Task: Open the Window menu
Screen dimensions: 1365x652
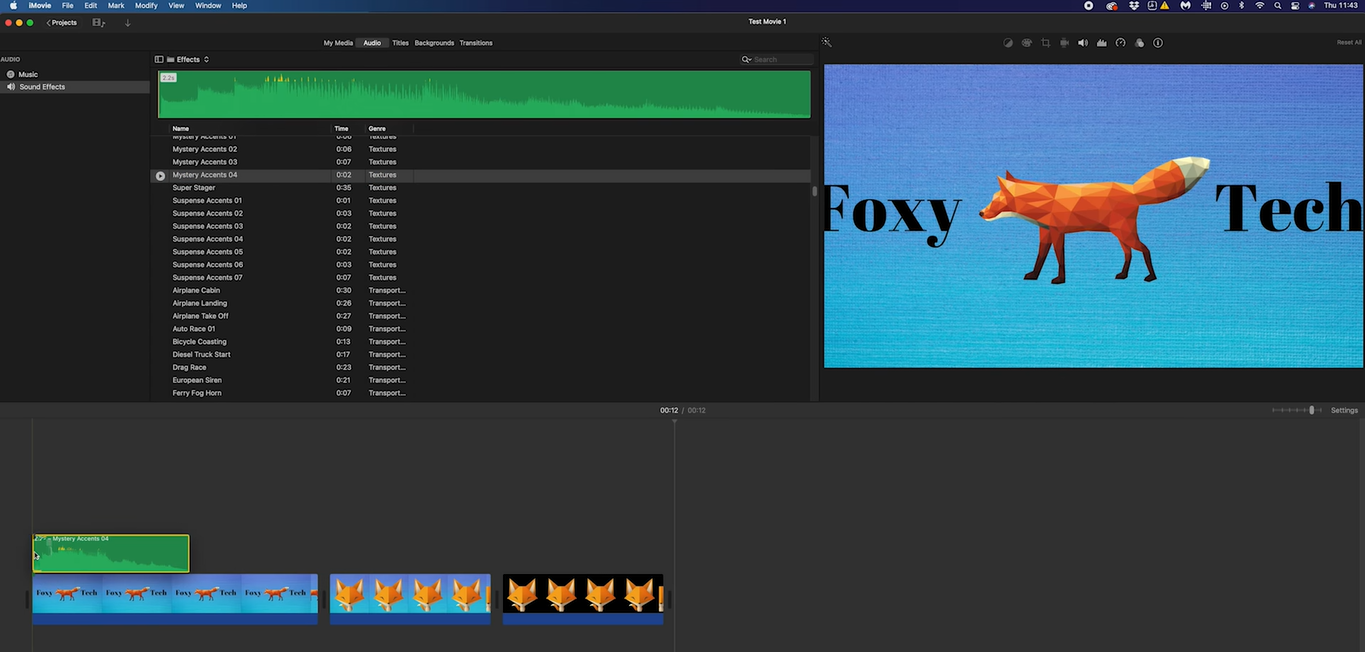Action: click(x=208, y=5)
